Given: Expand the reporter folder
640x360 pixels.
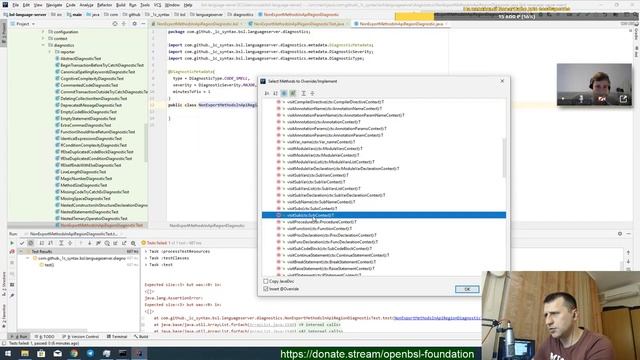Looking at the screenshot, I should (50, 52).
